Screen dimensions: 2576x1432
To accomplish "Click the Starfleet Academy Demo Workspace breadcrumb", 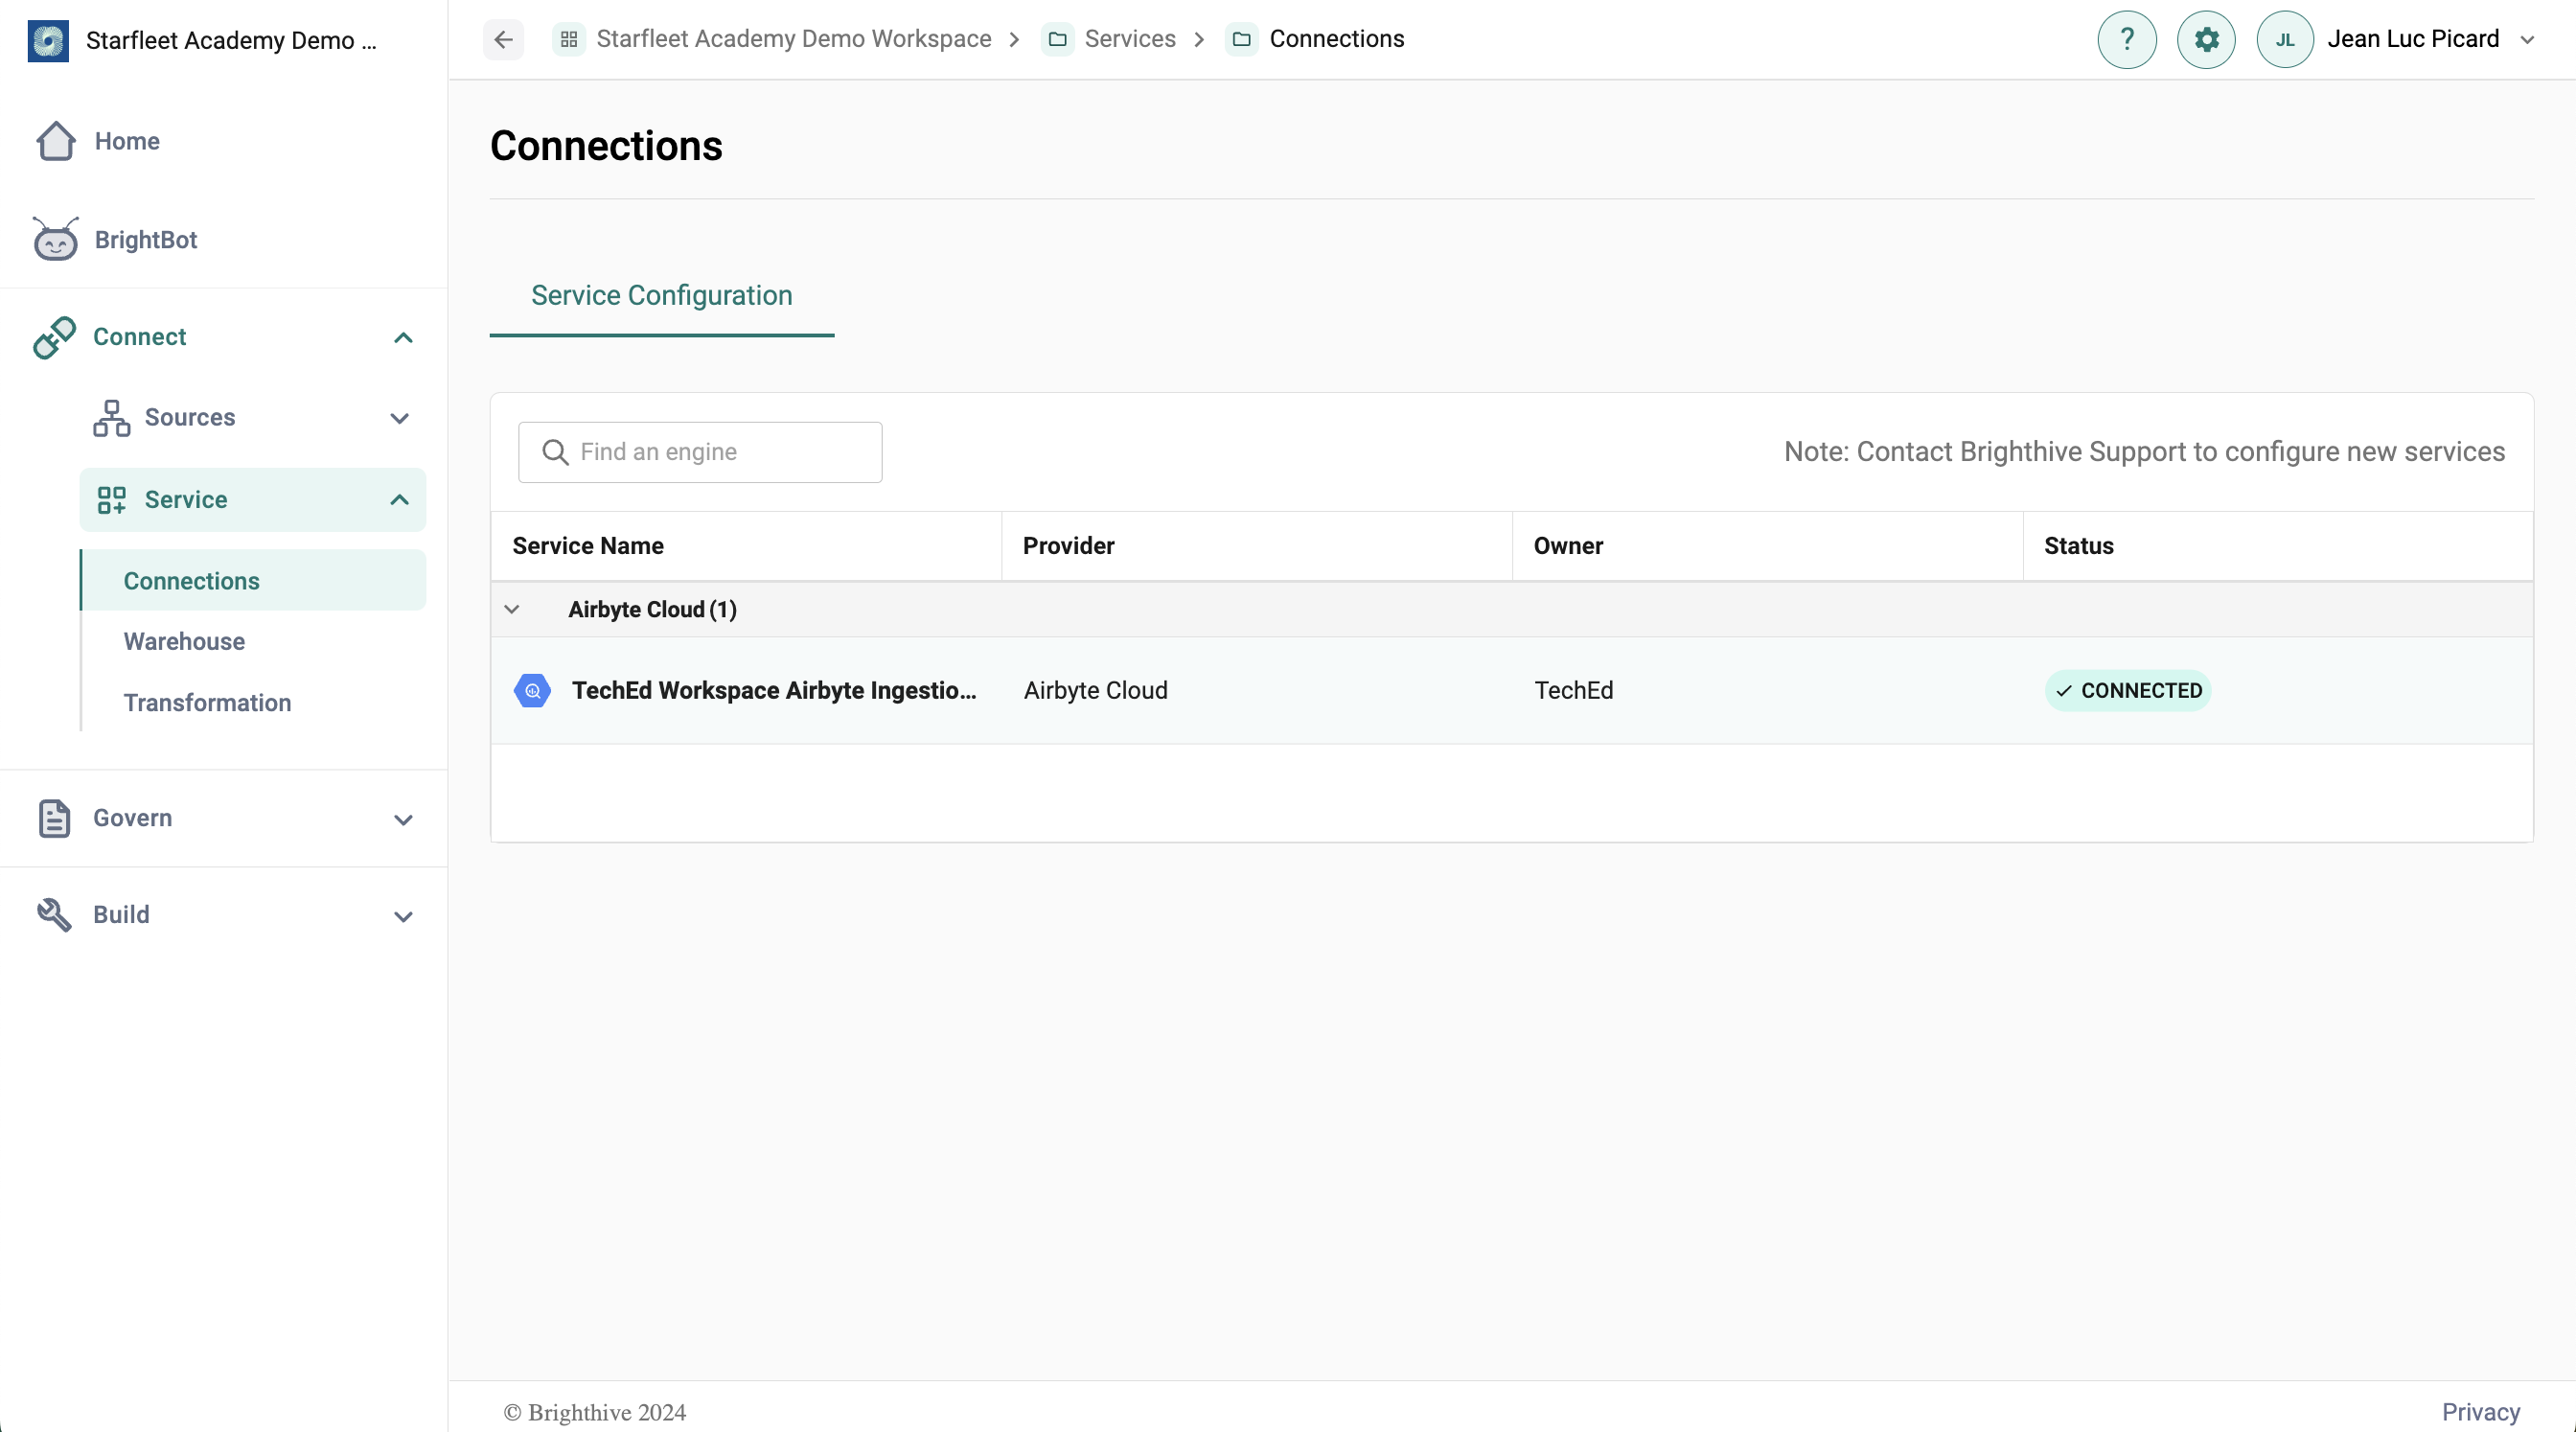I will 794,39.
